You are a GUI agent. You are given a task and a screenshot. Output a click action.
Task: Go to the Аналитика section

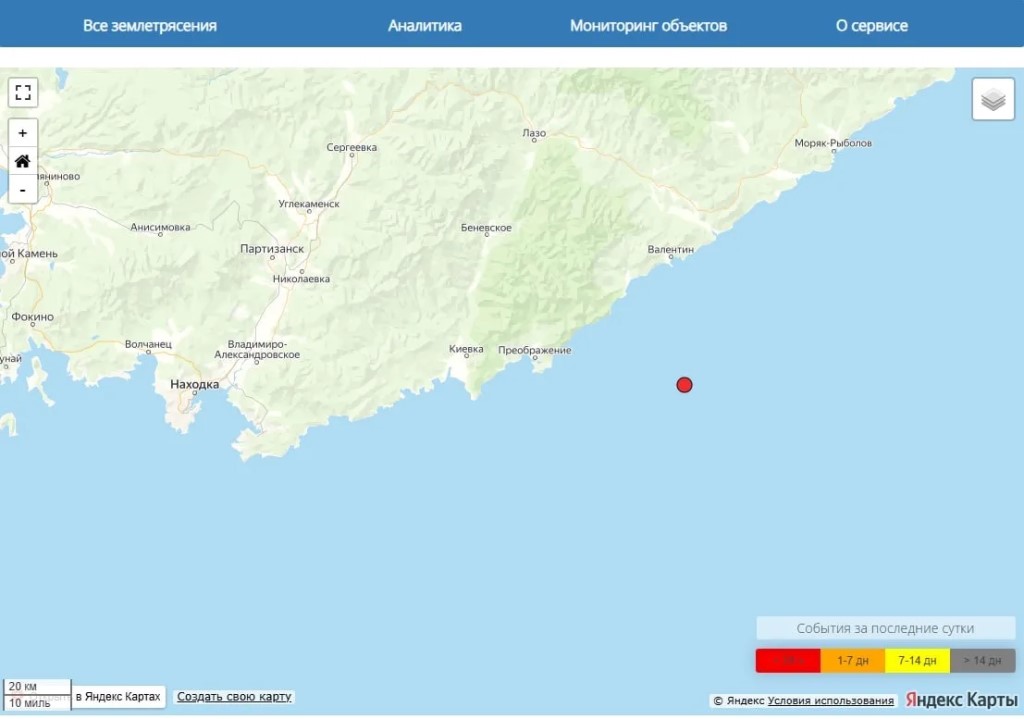[425, 26]
